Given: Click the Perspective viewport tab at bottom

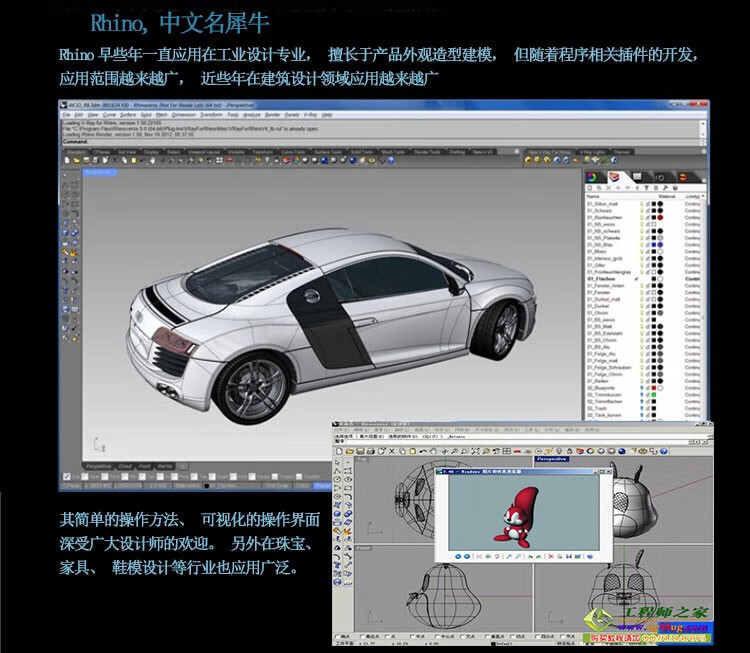Looking at the screenshot, I should coord(98,465).
